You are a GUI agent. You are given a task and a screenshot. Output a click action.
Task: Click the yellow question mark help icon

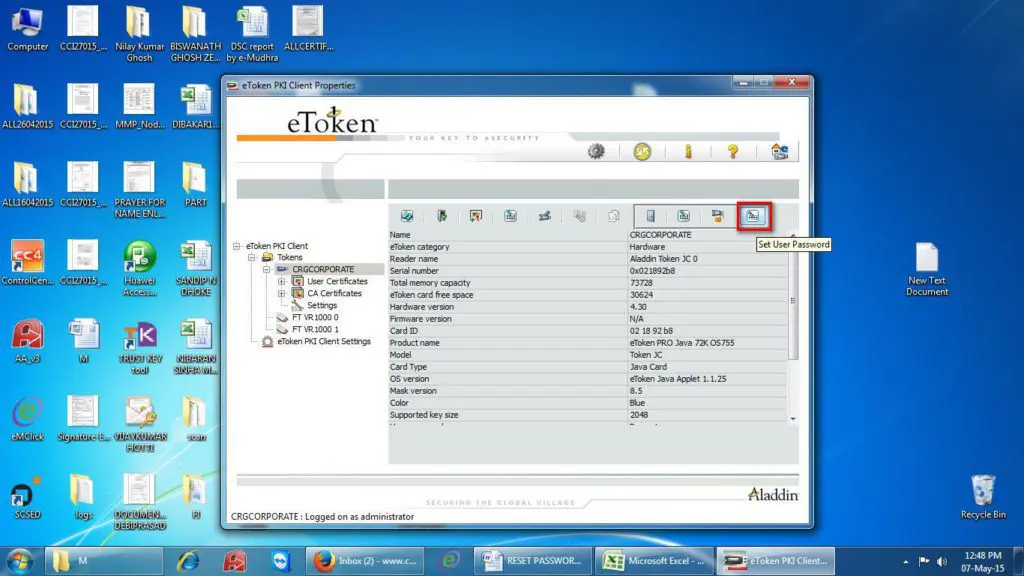(x=733, y=152)
